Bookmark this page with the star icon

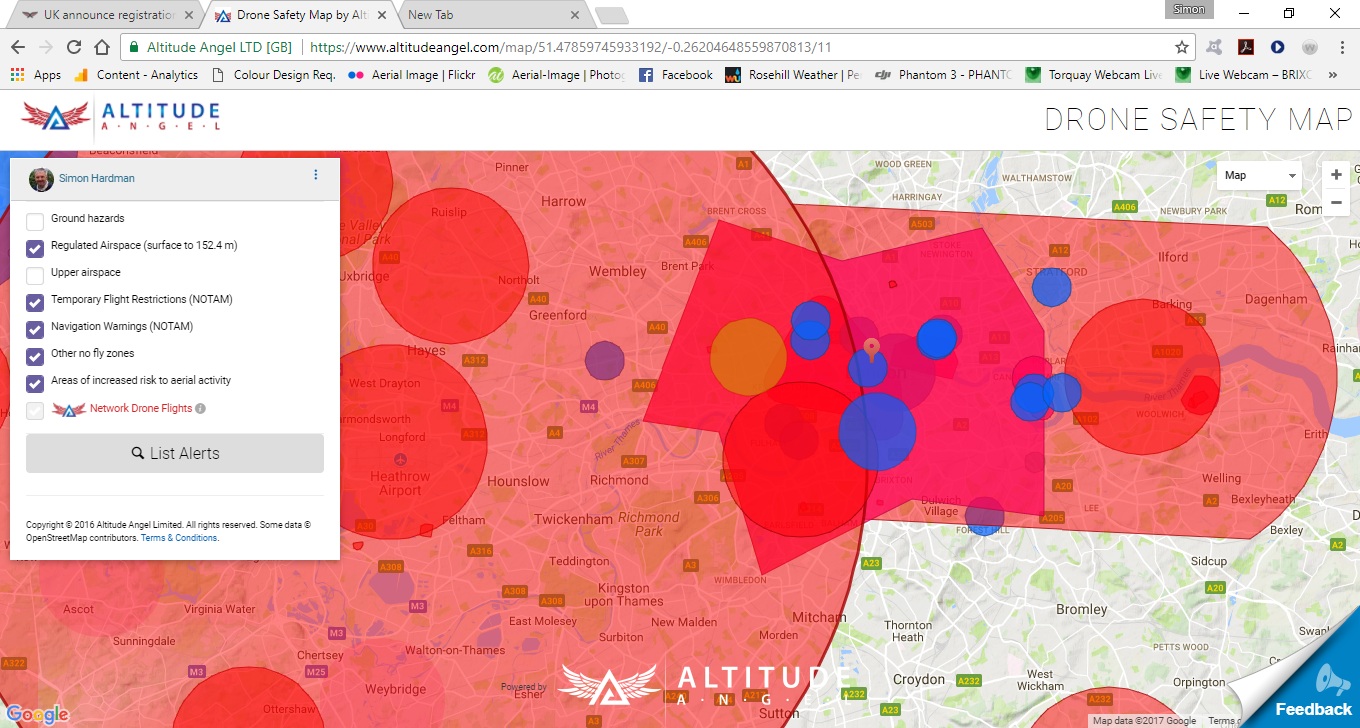pyautogui.click(x=1181, y=47)
